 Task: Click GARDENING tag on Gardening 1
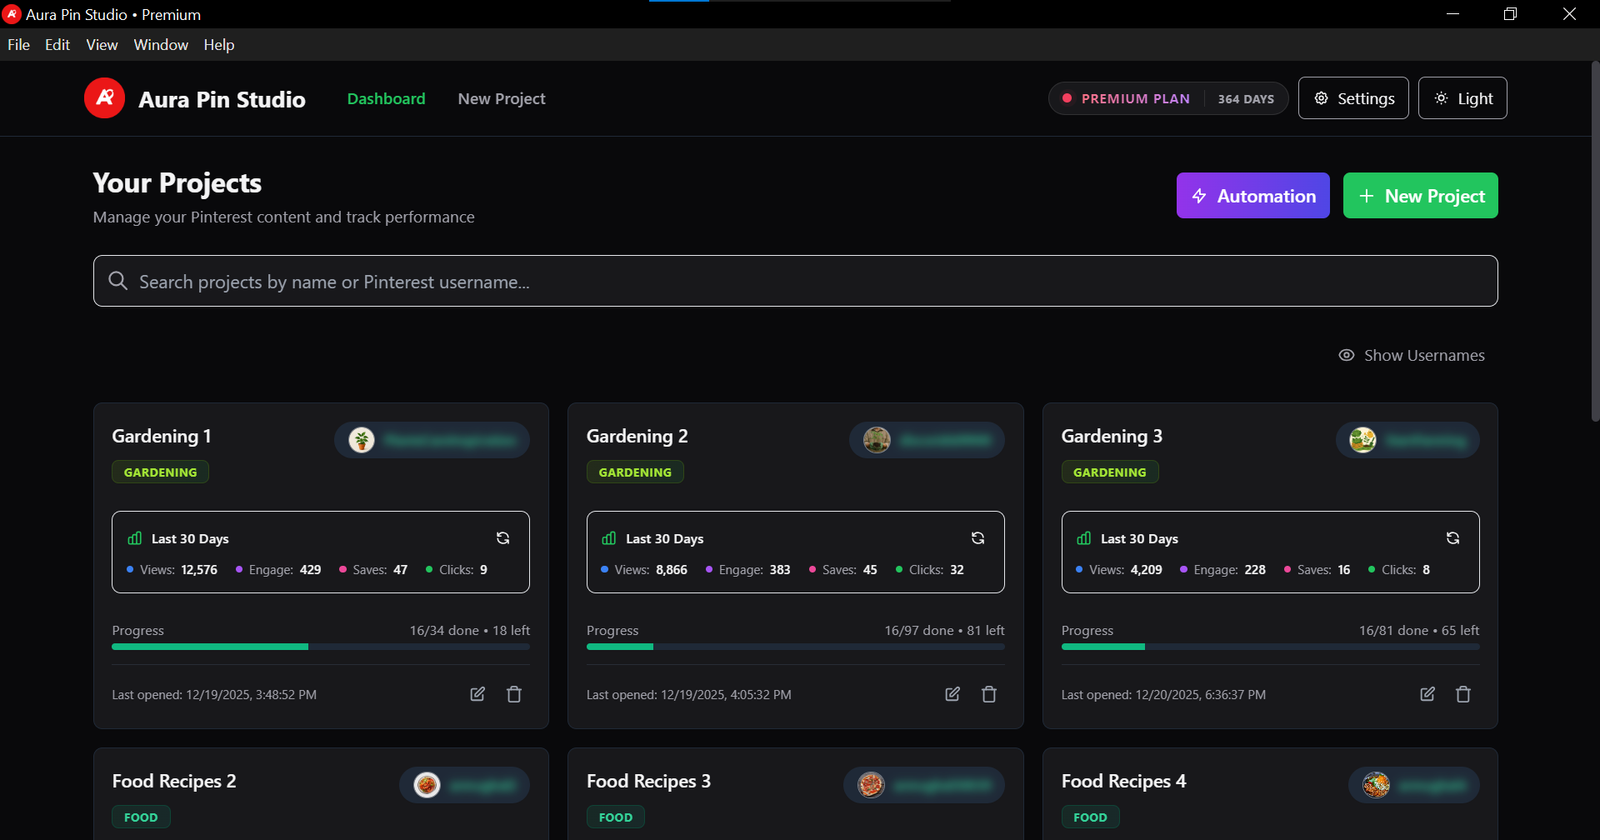point(160,472)
